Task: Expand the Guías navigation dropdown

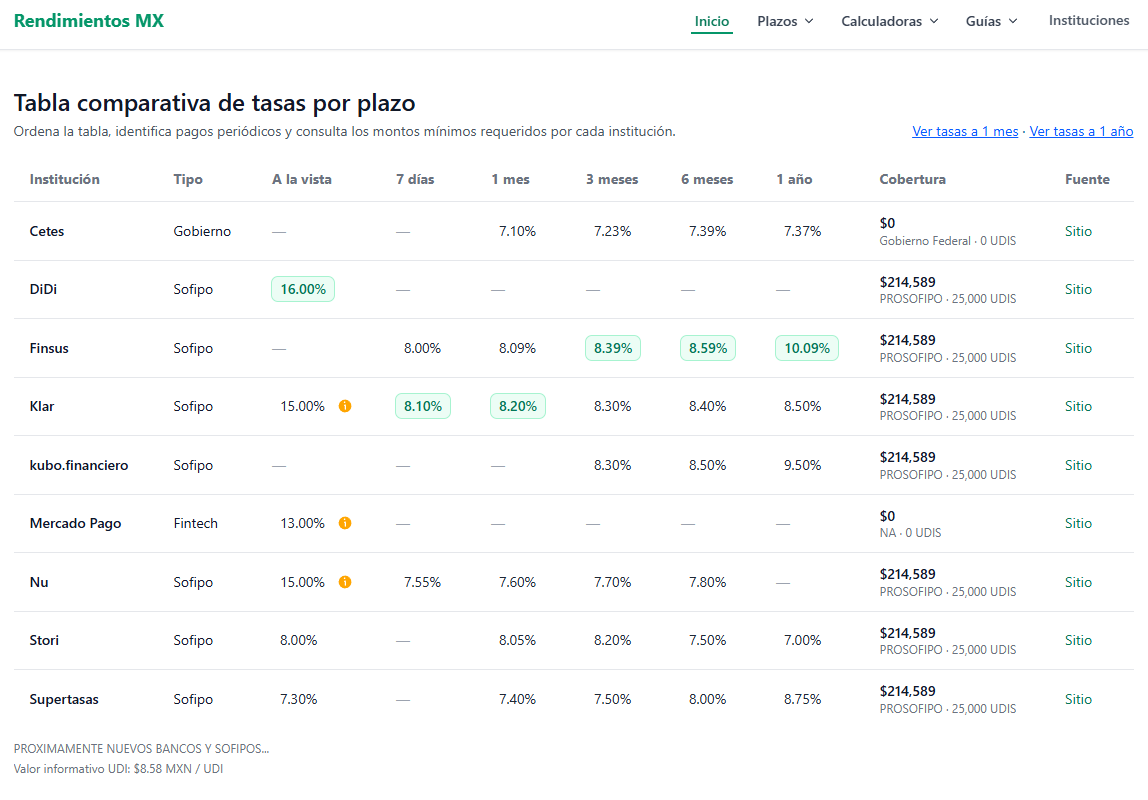Action: (x=991, y=21)
